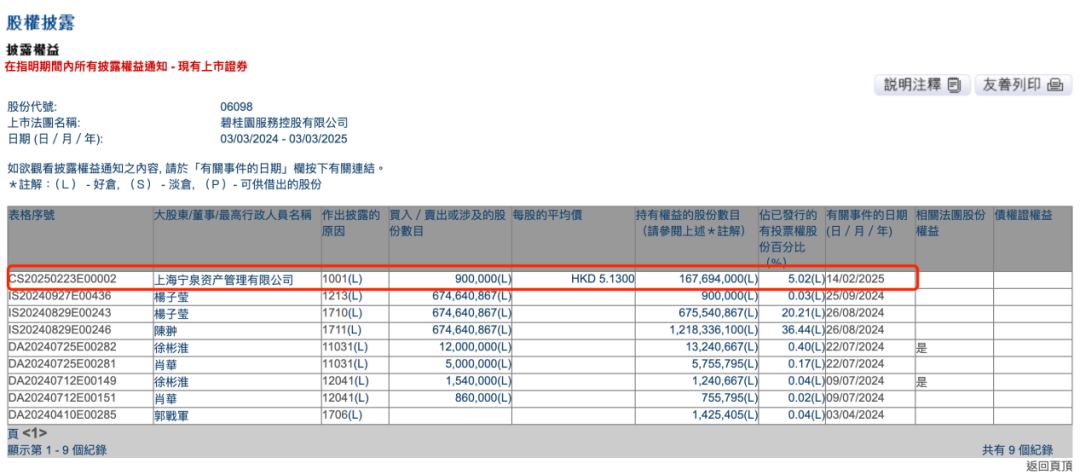Open the event date 25/09/2024 link

pos(855,297)
